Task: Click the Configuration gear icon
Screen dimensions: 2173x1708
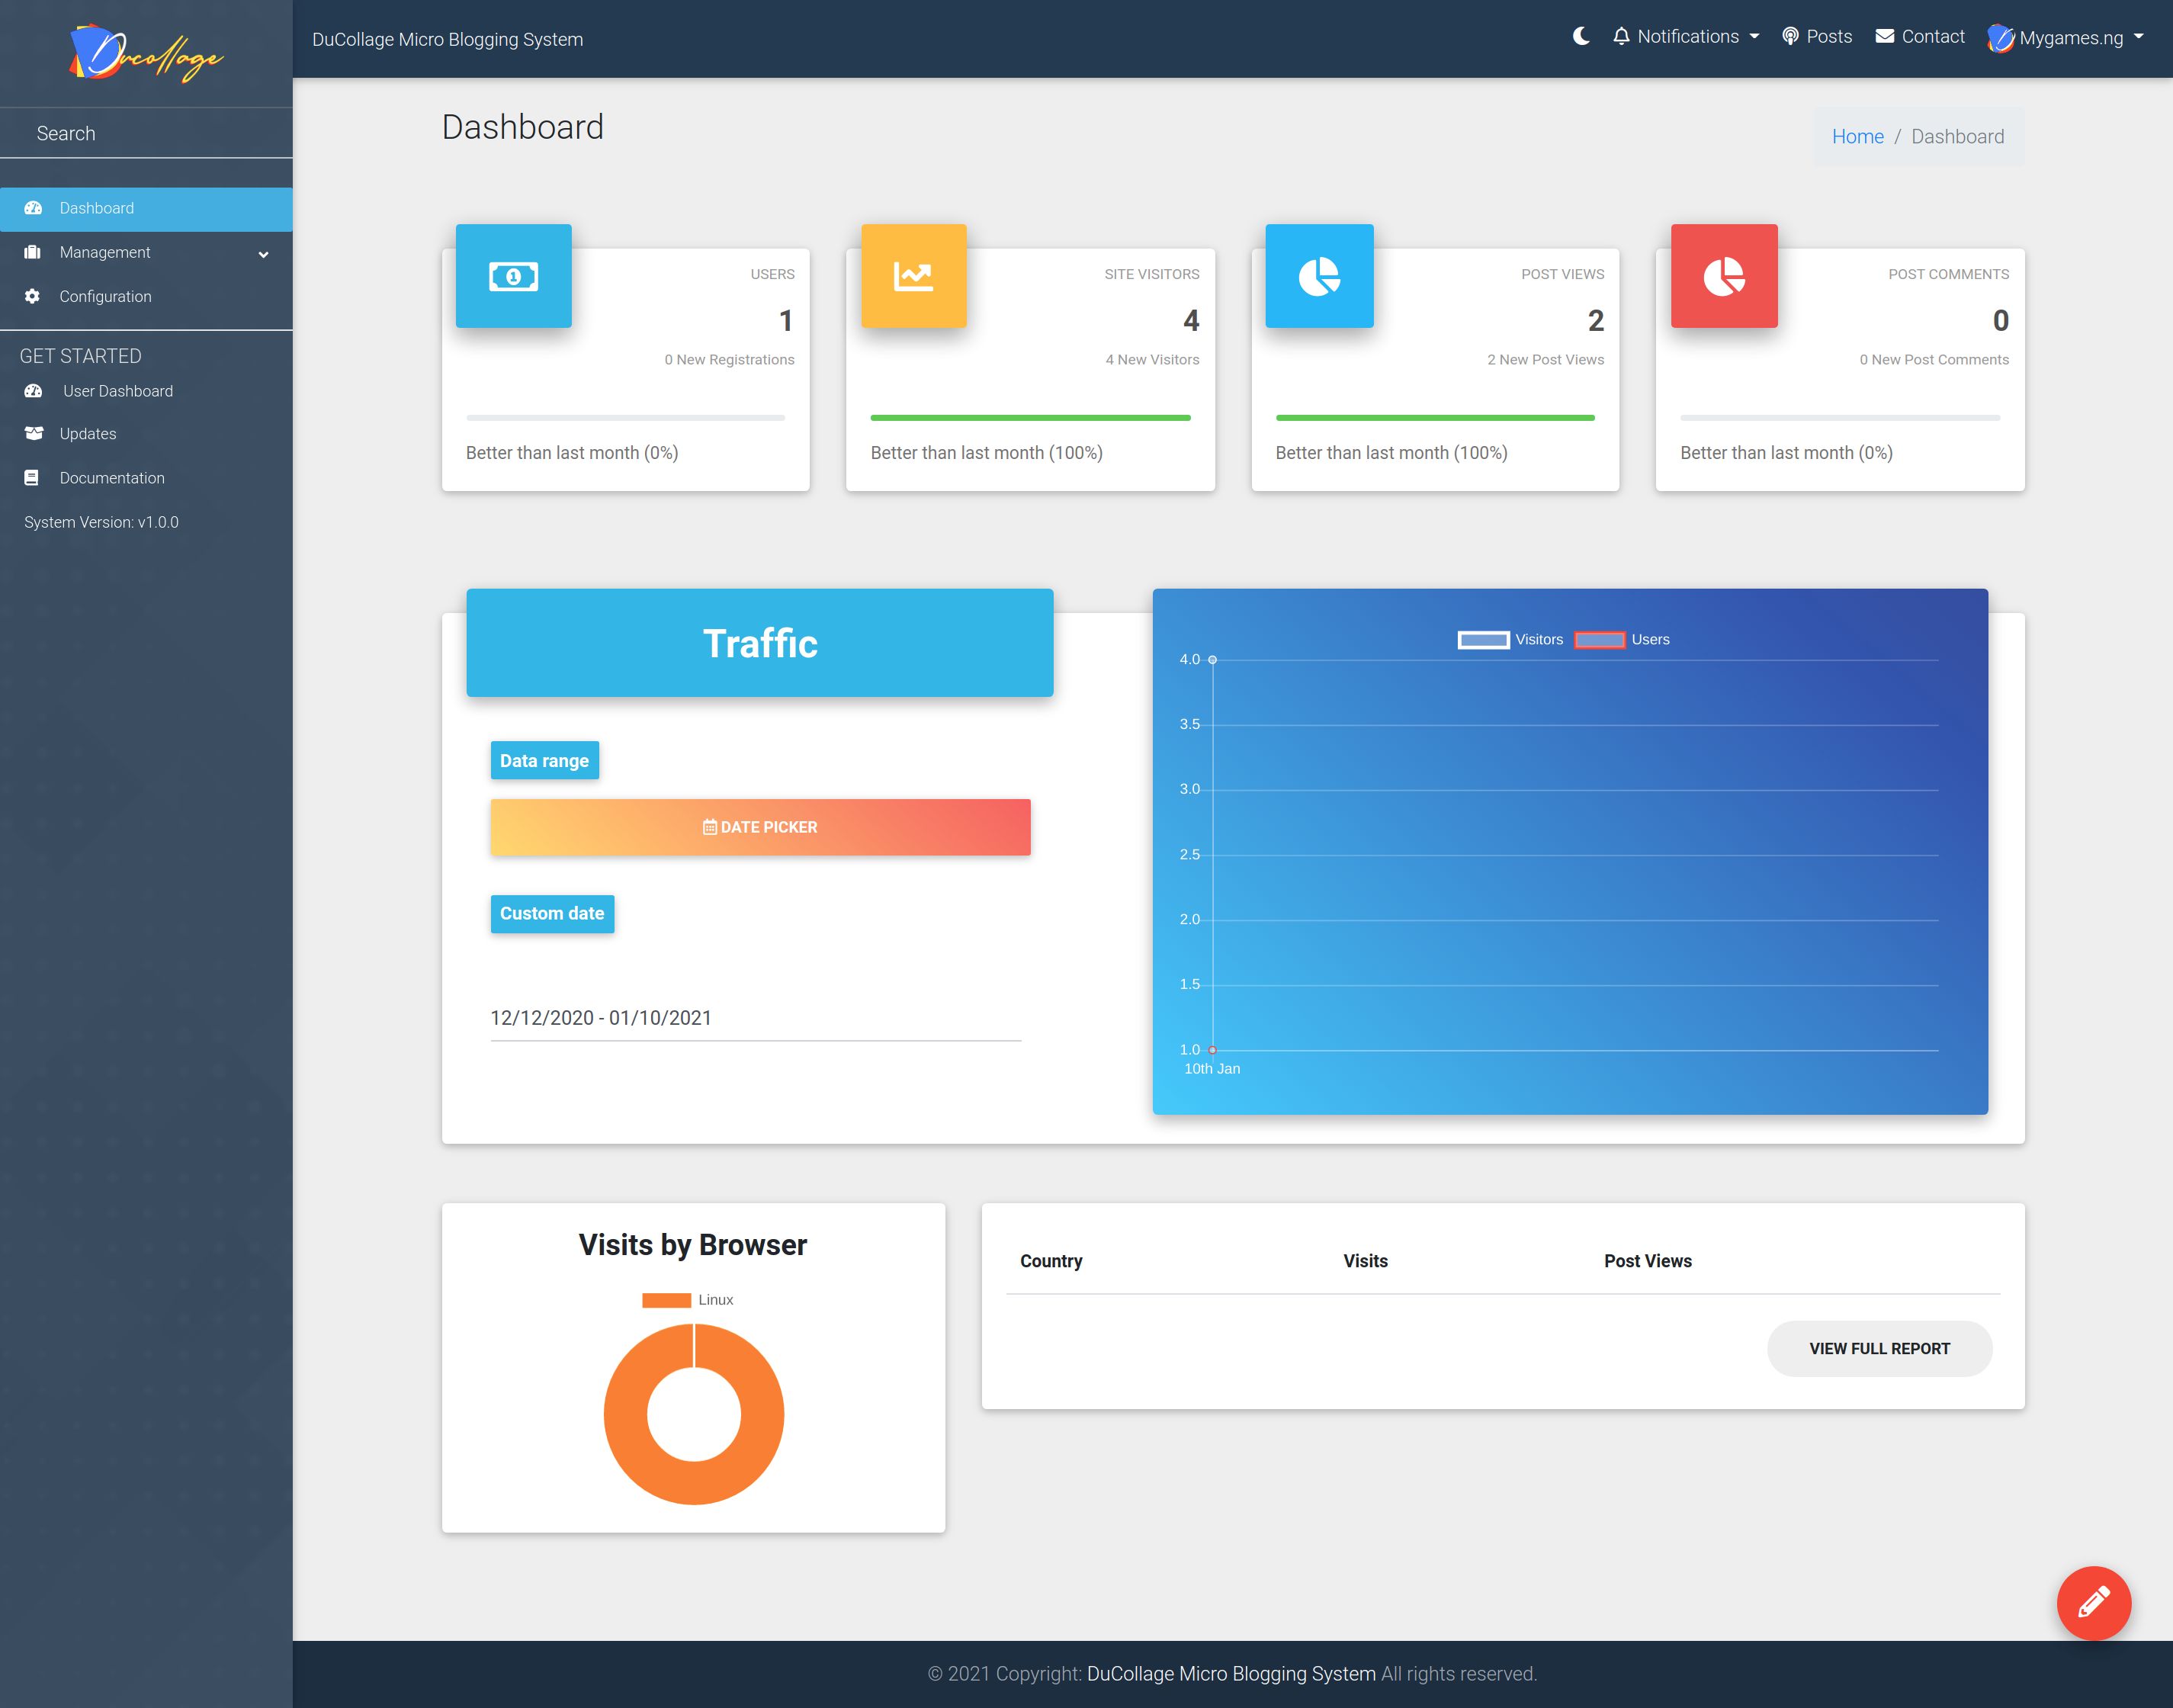Action: (x=32, y=296)
